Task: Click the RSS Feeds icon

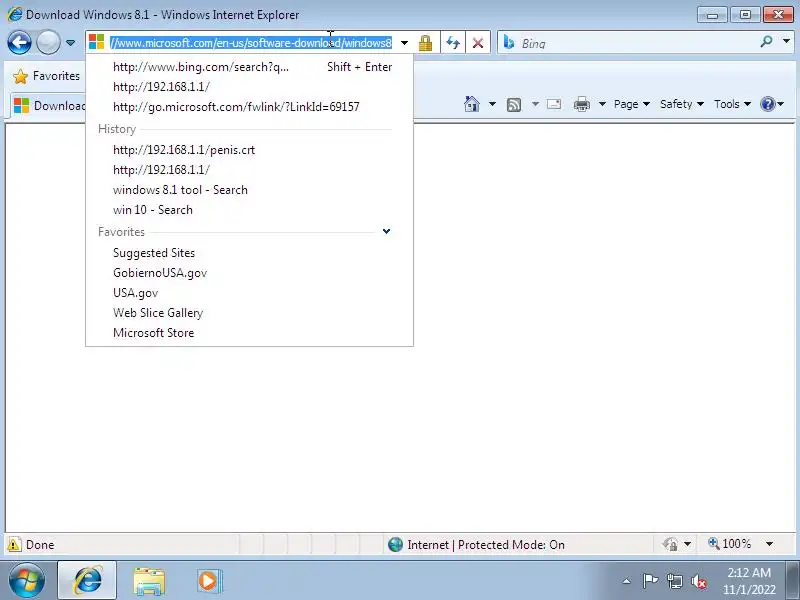Action: pos(514,105)
